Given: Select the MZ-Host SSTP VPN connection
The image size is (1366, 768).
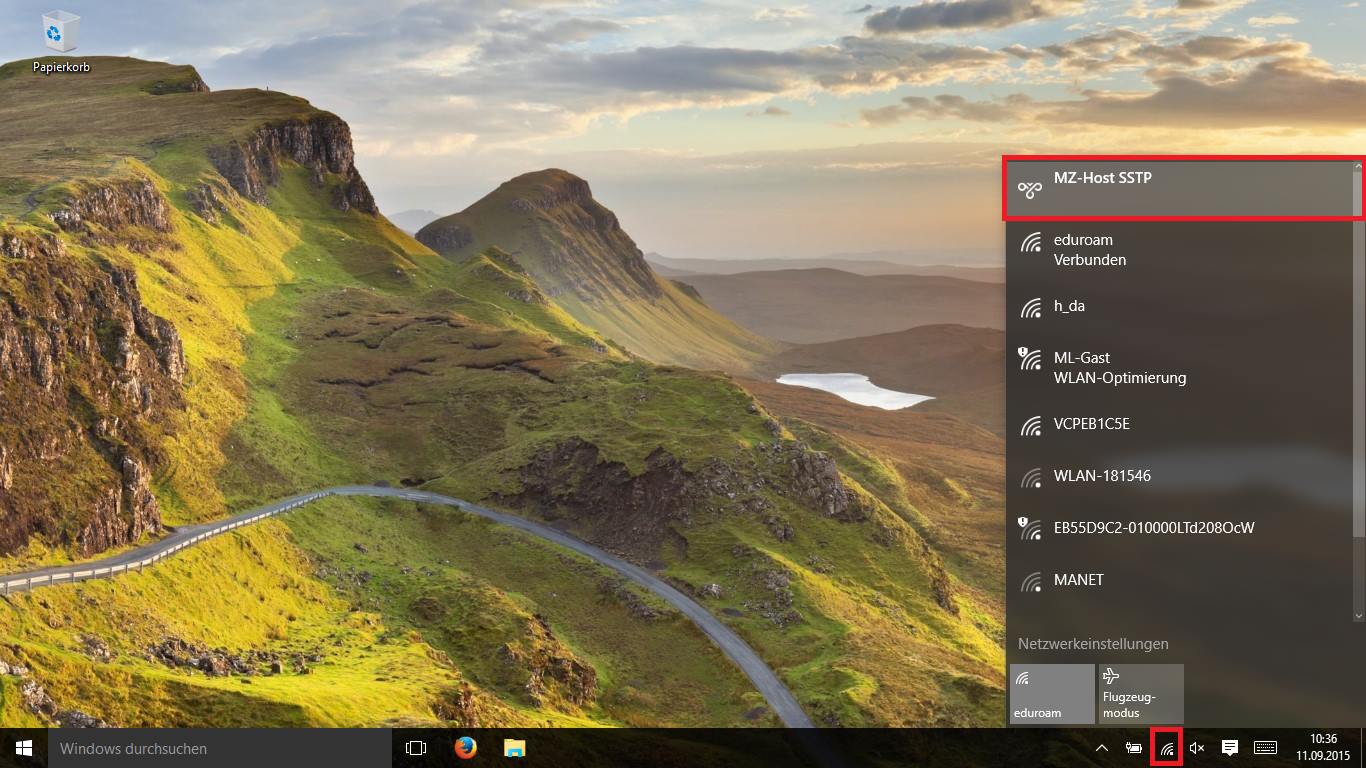Looking at the screenshot, I should point(1180,188).
